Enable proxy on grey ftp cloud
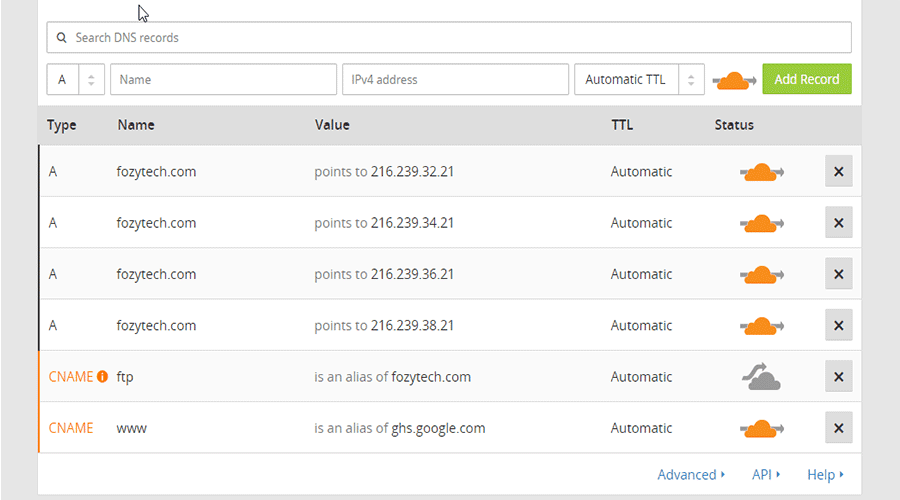900x500 pixels. (761, 377)
